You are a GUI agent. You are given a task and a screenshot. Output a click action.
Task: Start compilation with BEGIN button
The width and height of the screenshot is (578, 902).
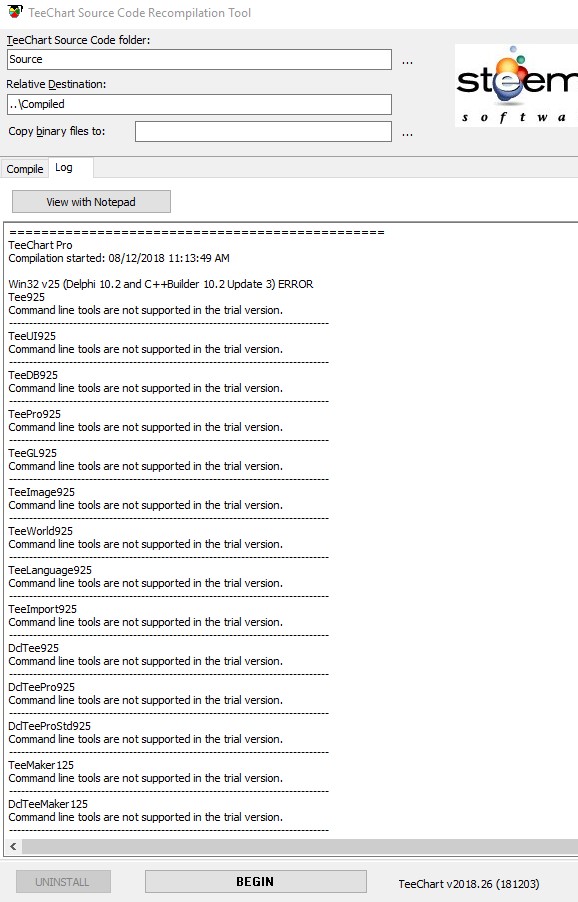pyautogui.click(x=255, y=881)
